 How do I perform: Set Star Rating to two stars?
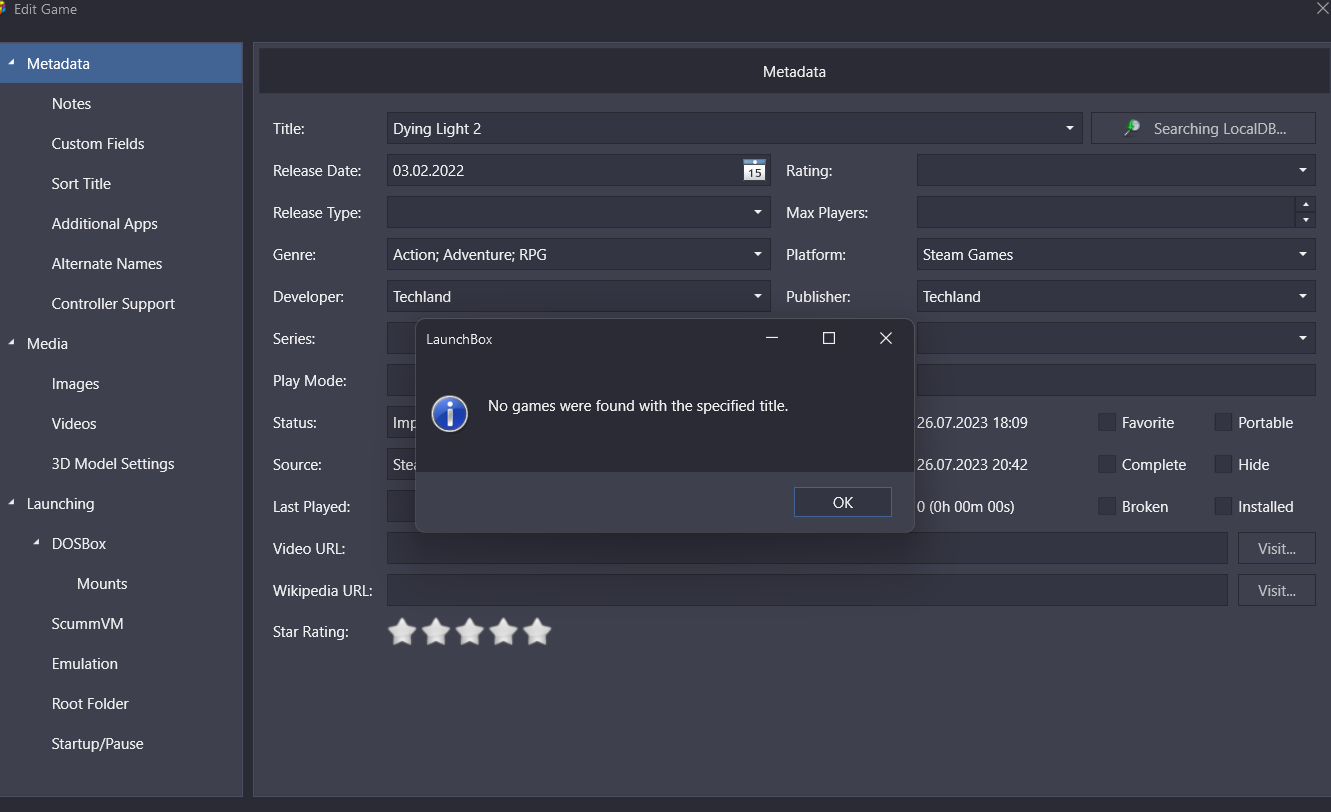pyautogui.click(x=436, y=631)
